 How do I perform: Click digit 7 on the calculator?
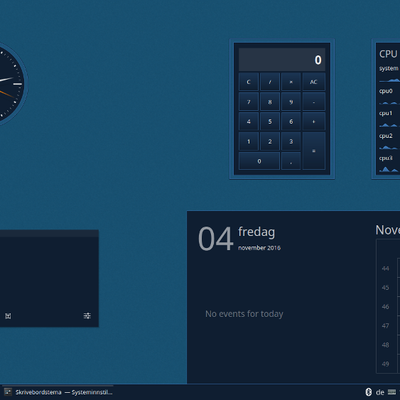click(249, 102)
